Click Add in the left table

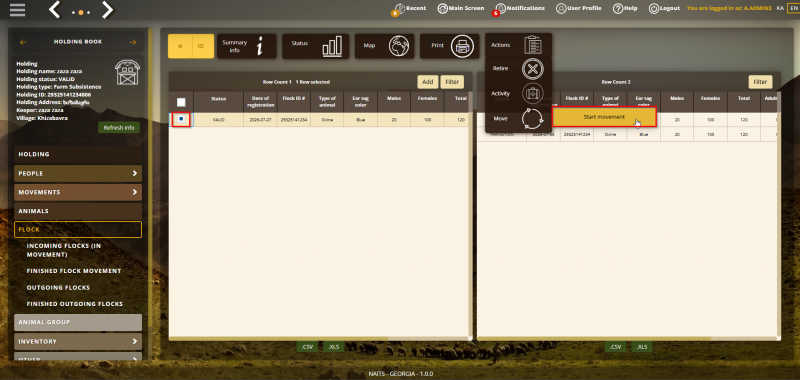pyautogui.click(x=428, y=82)
